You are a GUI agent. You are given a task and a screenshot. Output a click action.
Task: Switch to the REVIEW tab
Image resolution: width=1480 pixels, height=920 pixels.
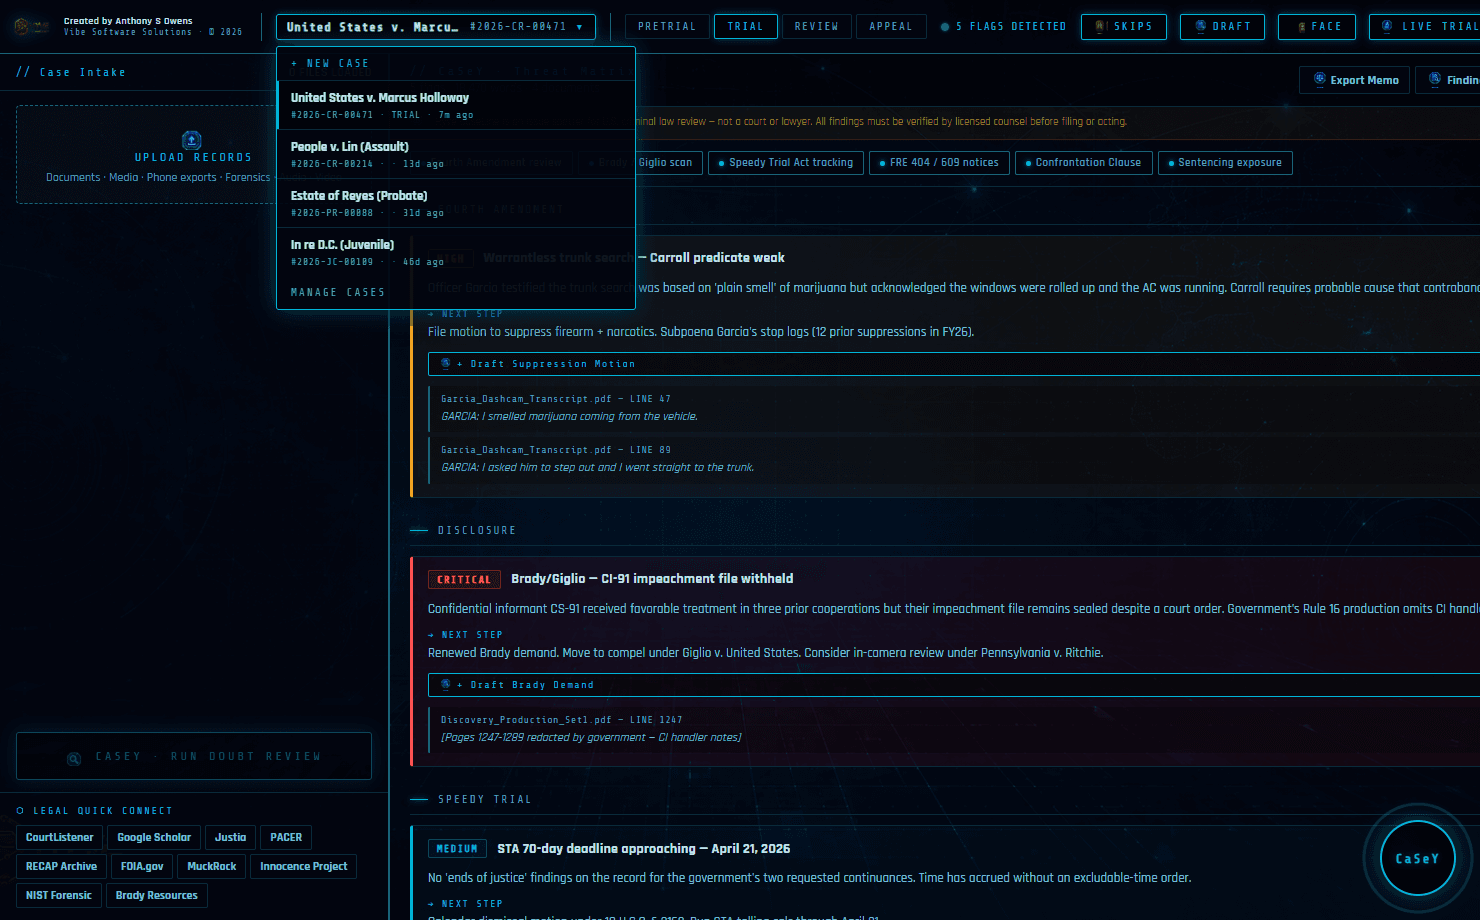coord(817,27)
